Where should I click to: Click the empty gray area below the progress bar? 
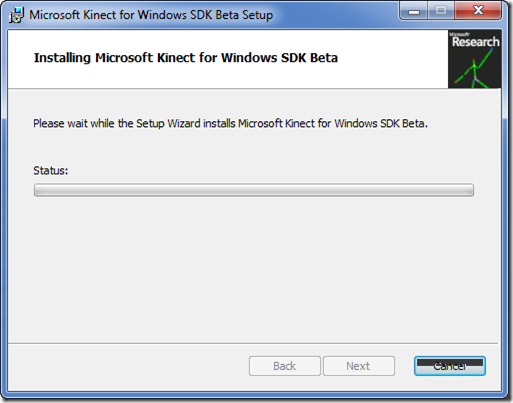point(254,267)
